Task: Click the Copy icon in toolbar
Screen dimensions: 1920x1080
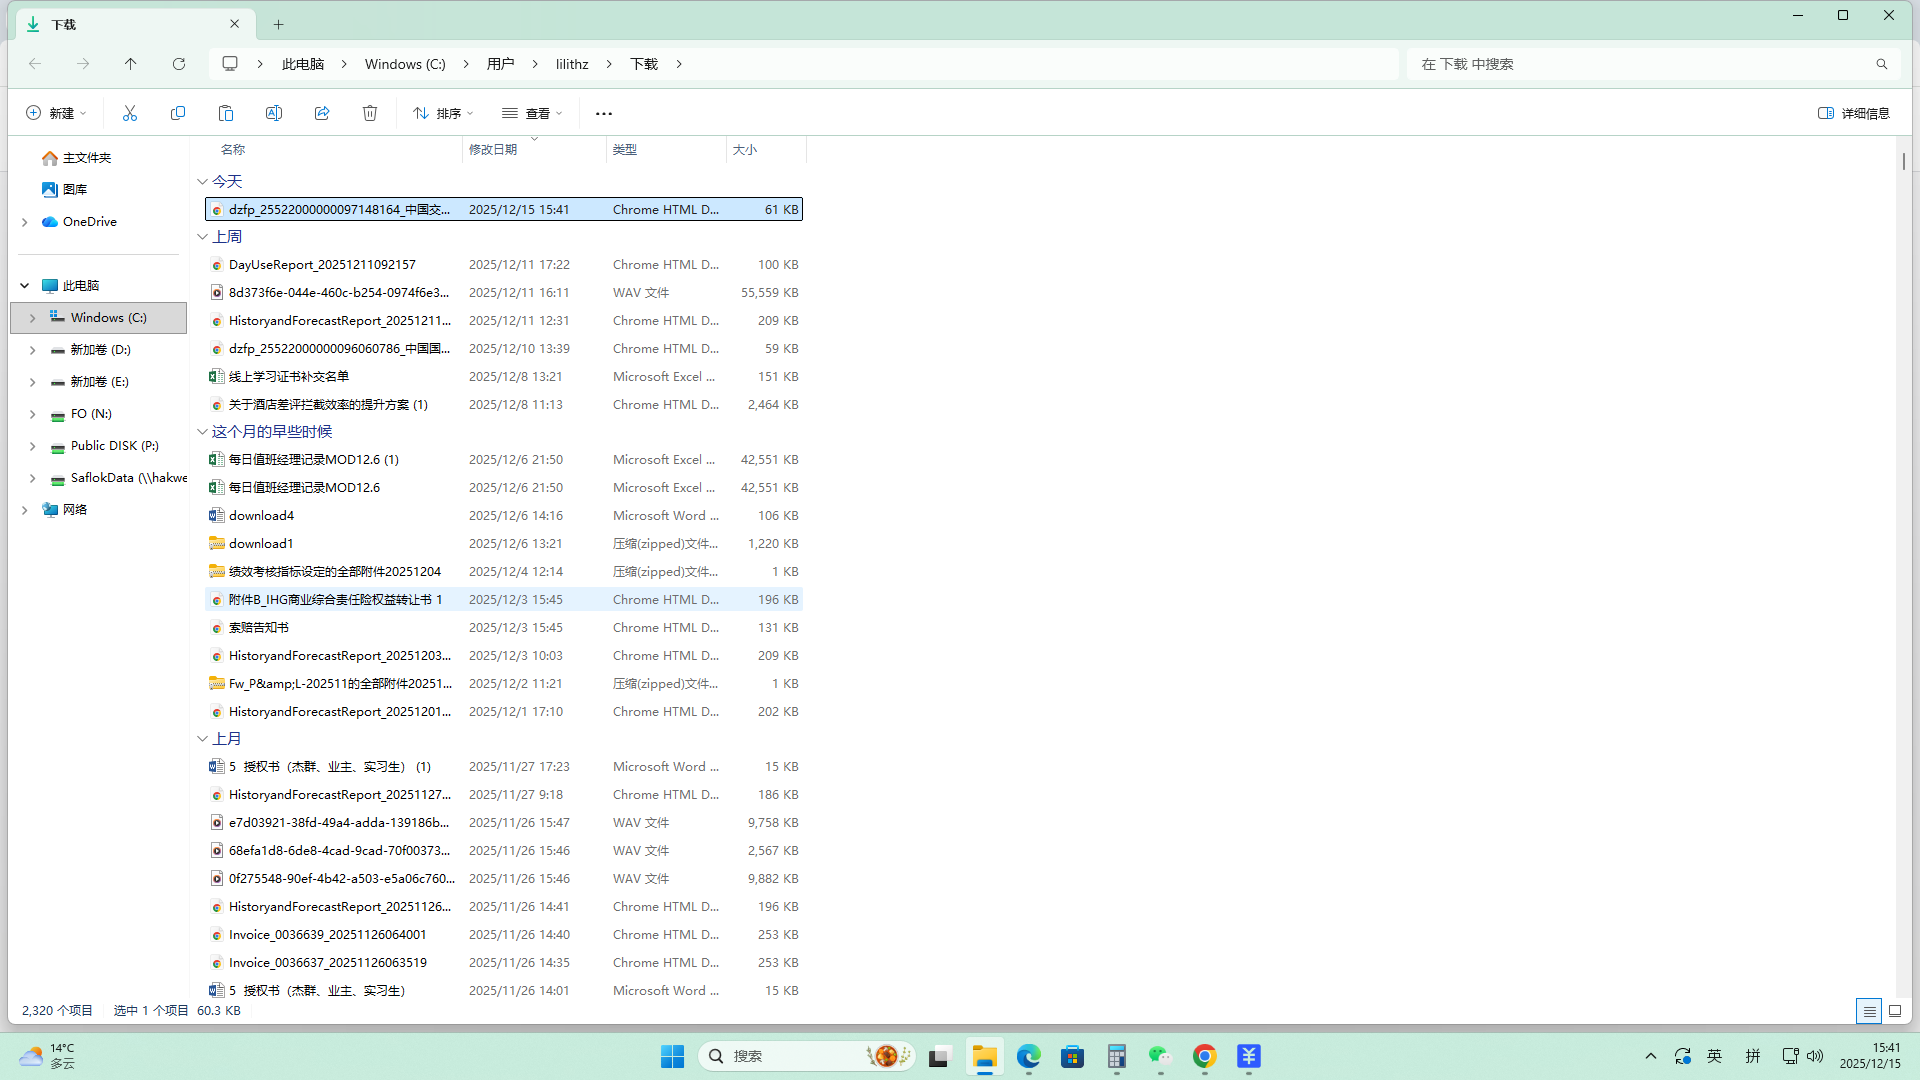Action: (178, 113)
